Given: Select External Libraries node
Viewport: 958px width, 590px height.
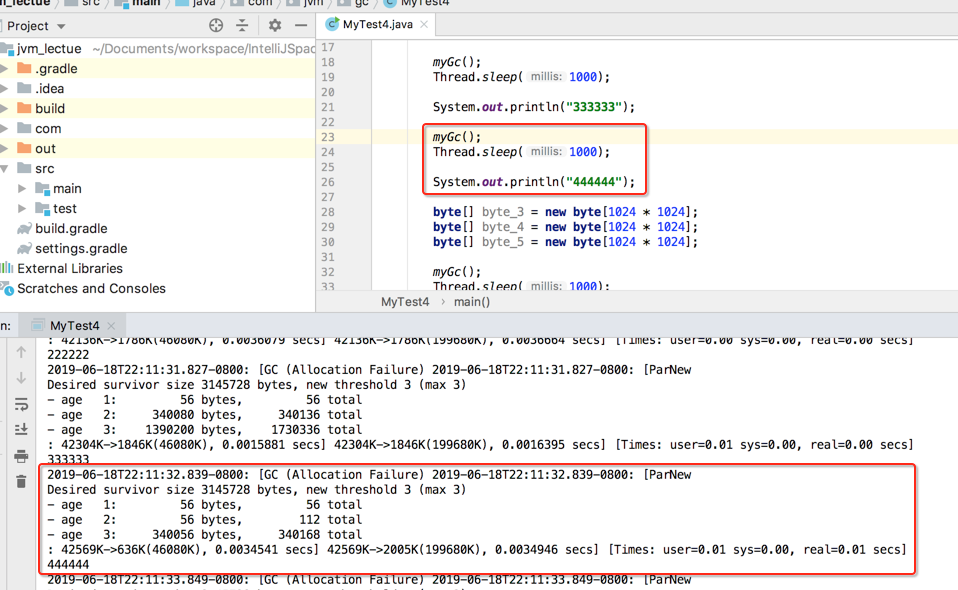Looking at the screenshot, I should 70,269.
